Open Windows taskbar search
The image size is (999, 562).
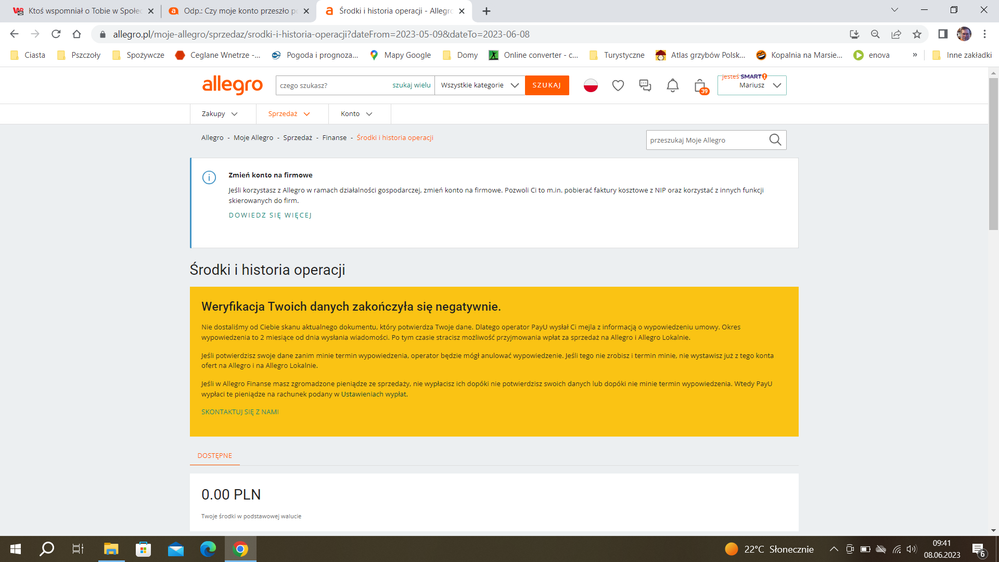tap(47, 549)
